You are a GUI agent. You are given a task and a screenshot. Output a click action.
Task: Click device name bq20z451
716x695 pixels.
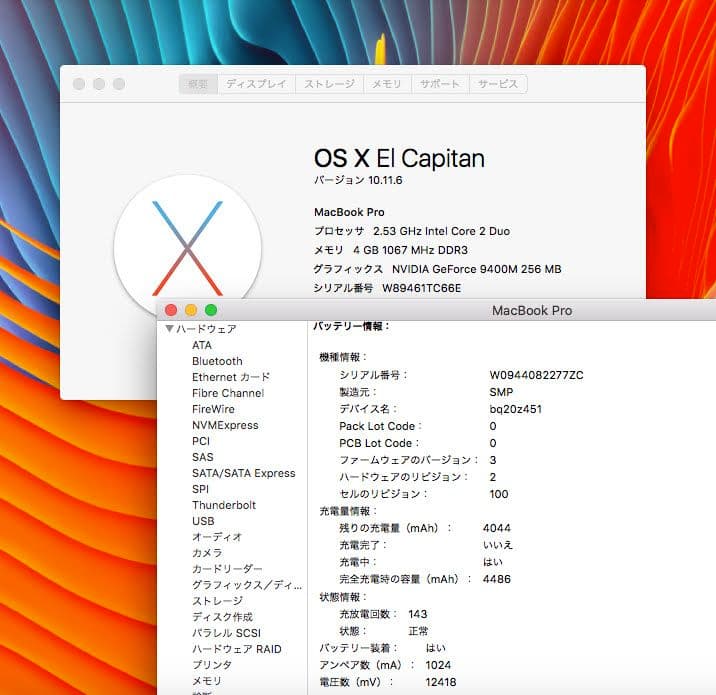[516, 409]
